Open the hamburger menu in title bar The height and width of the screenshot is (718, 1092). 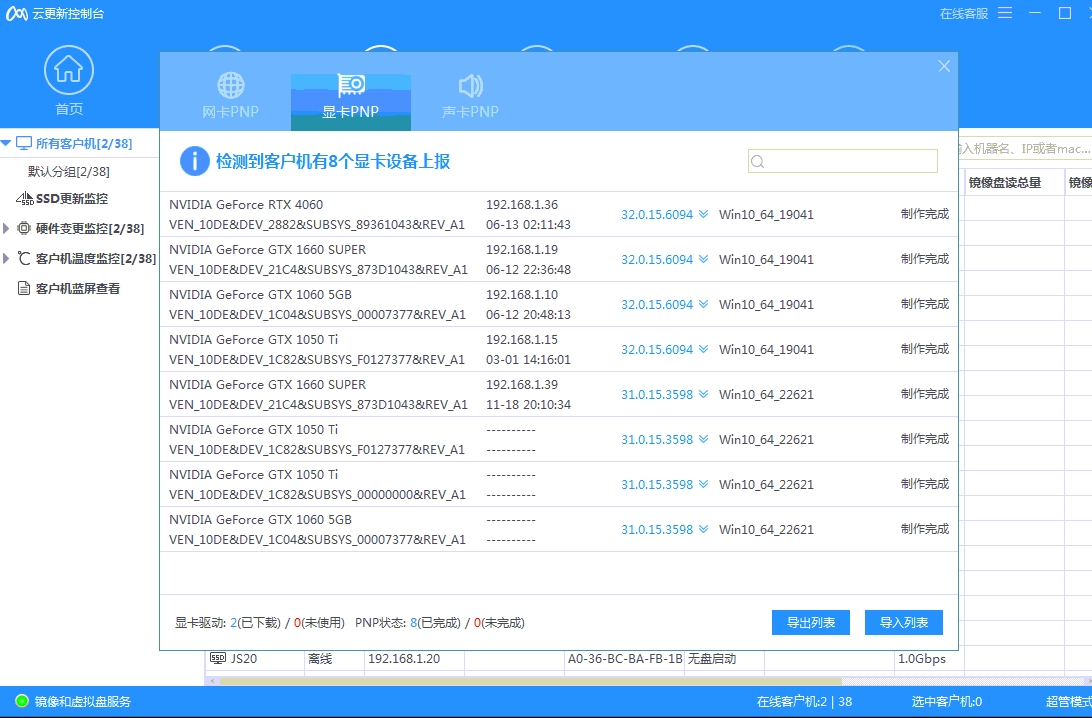[x=1004, y=13]
